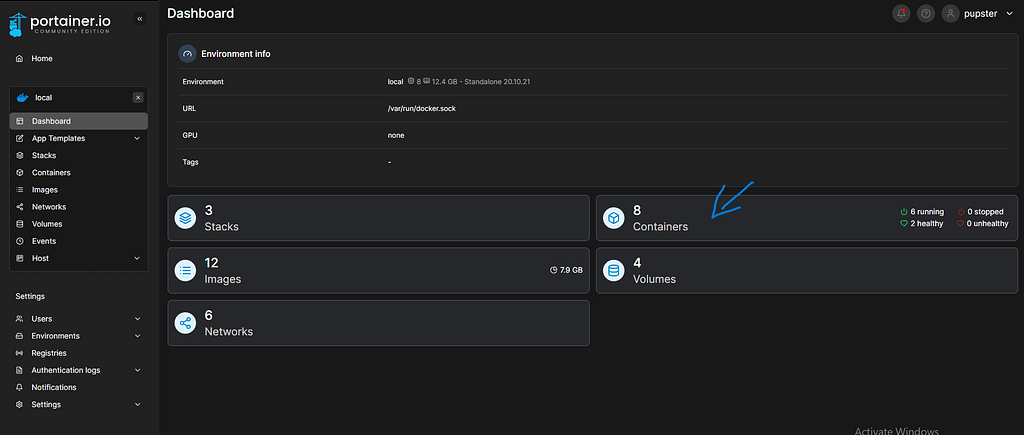Open Containers in the sidebar
Screen dimensions: 1024x435
pyautogui.click(x=50, y=172)
